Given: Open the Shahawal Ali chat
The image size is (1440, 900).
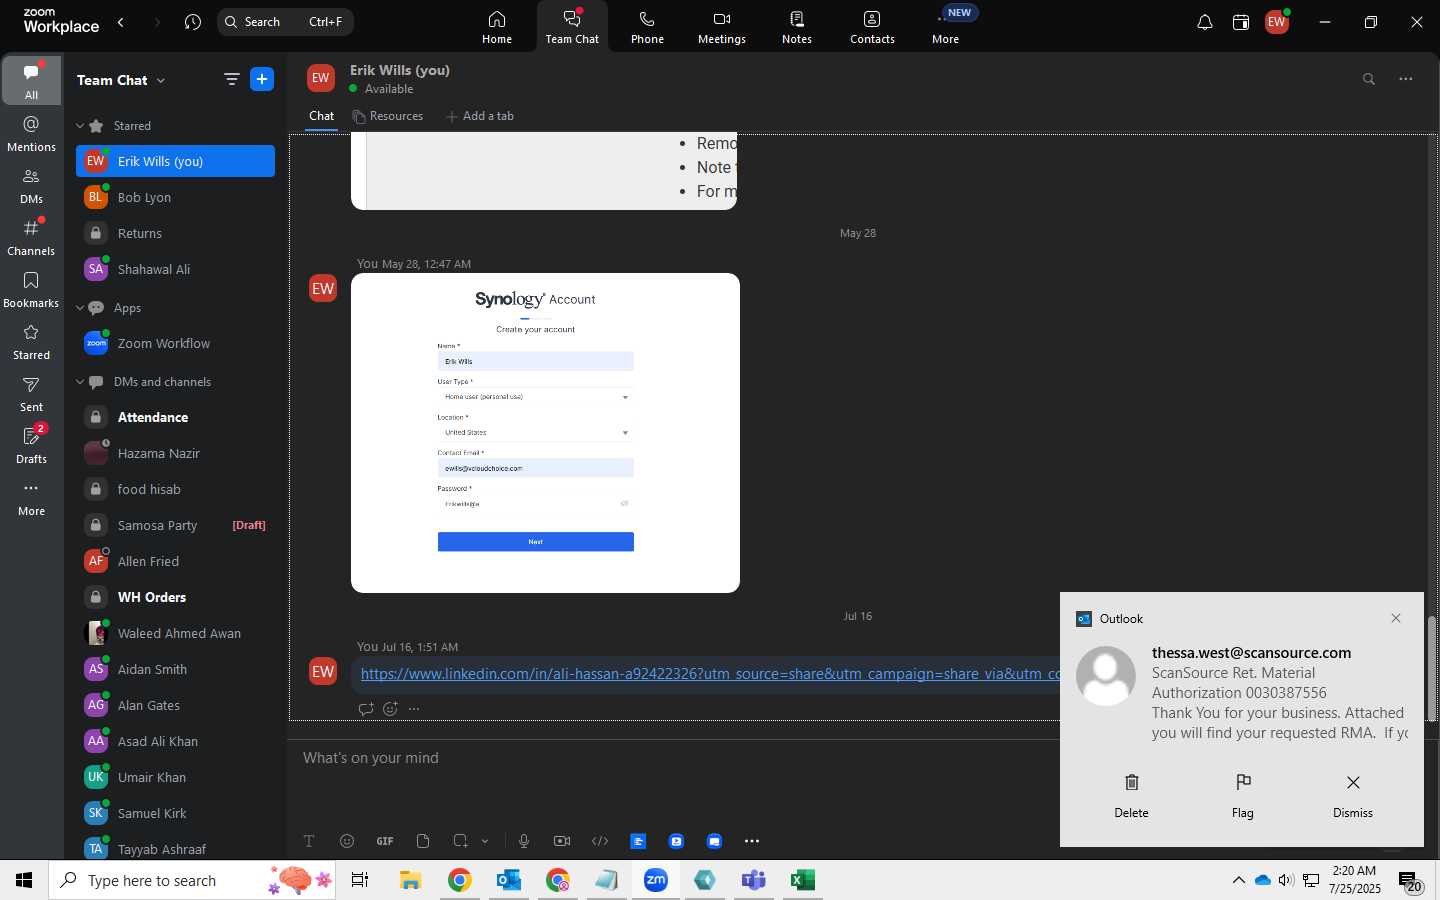Looking at the screenshot, I should 175,269.
